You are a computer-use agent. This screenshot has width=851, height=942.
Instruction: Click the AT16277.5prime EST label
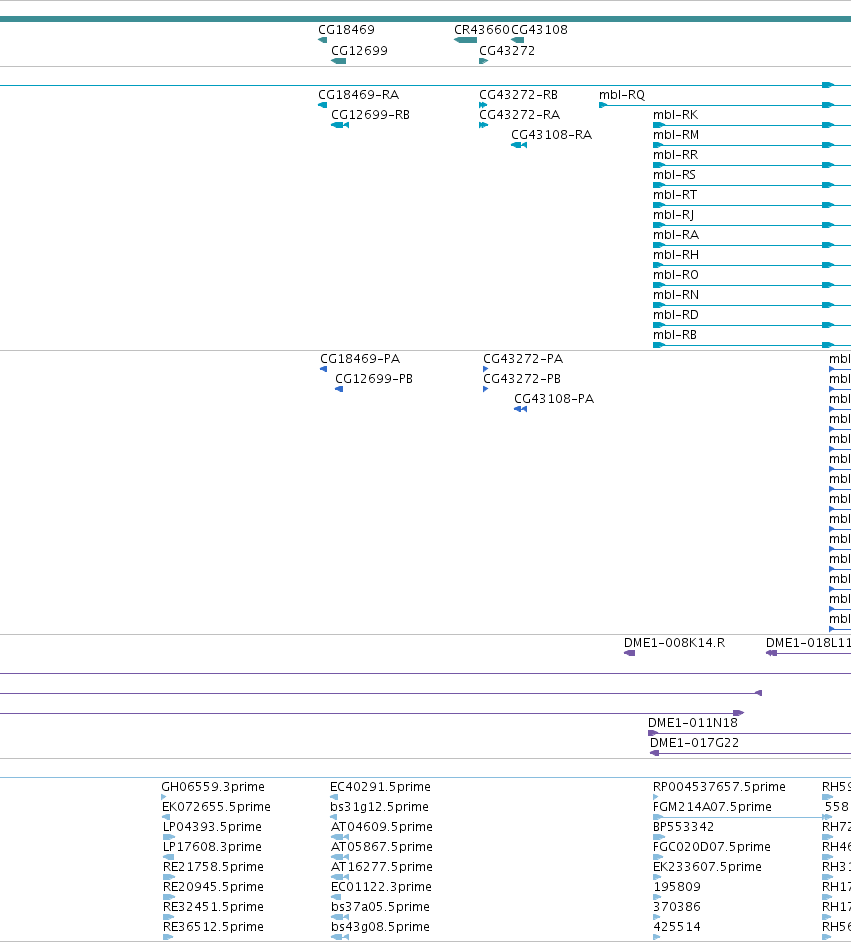click(x=381, y=867)
